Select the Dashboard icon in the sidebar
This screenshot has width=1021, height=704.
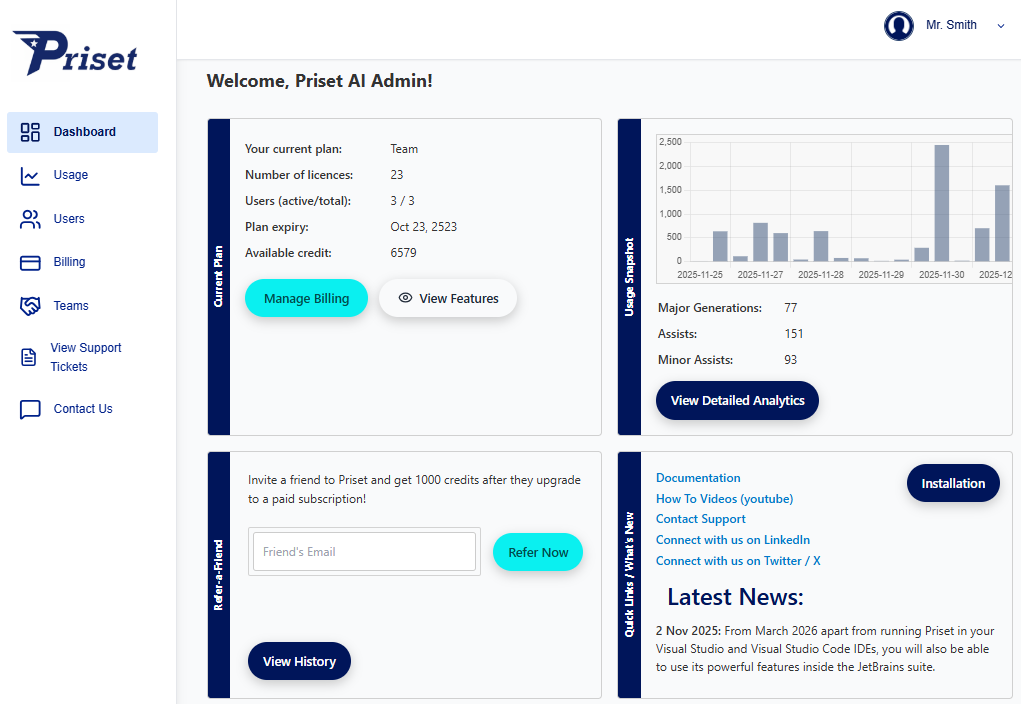(29, 131)
